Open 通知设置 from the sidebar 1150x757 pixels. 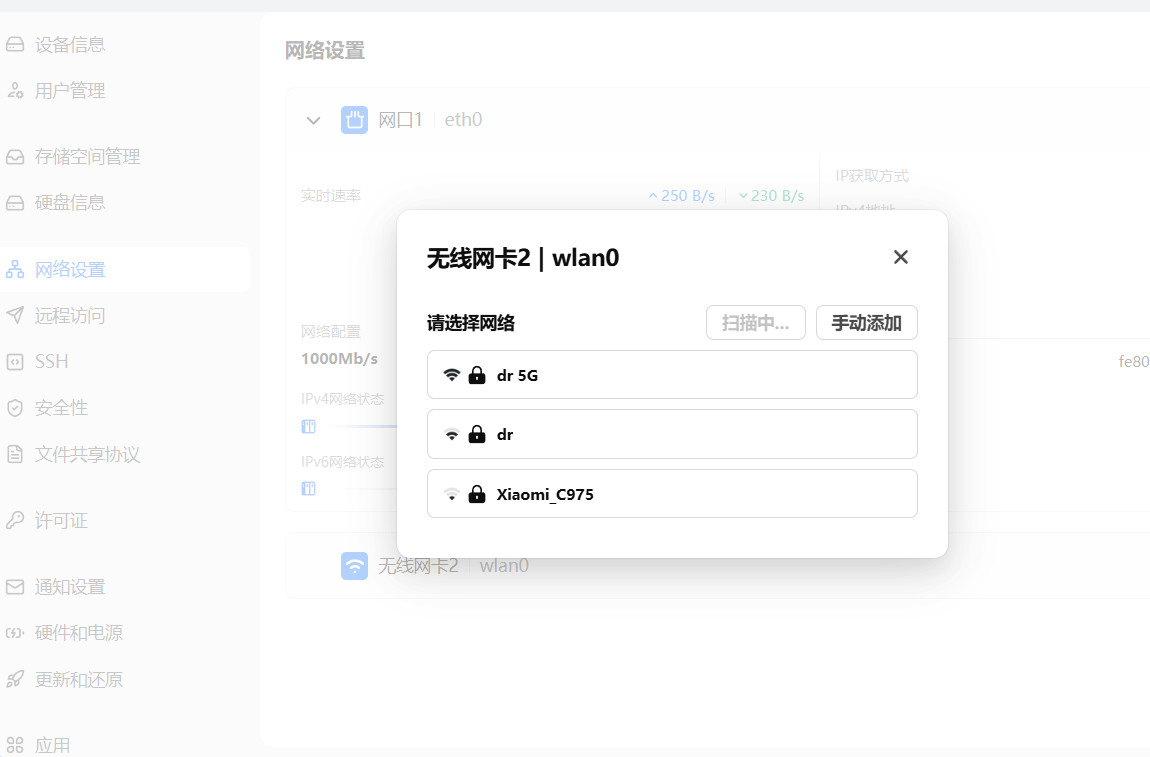(x=70, y=587)
